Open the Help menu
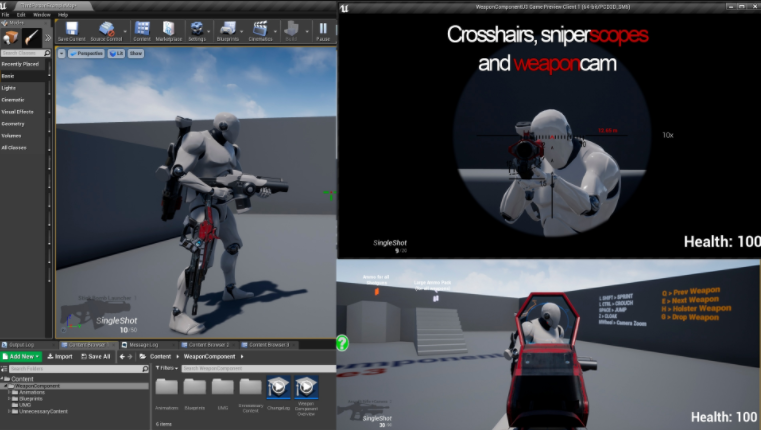 click(63, 15)
